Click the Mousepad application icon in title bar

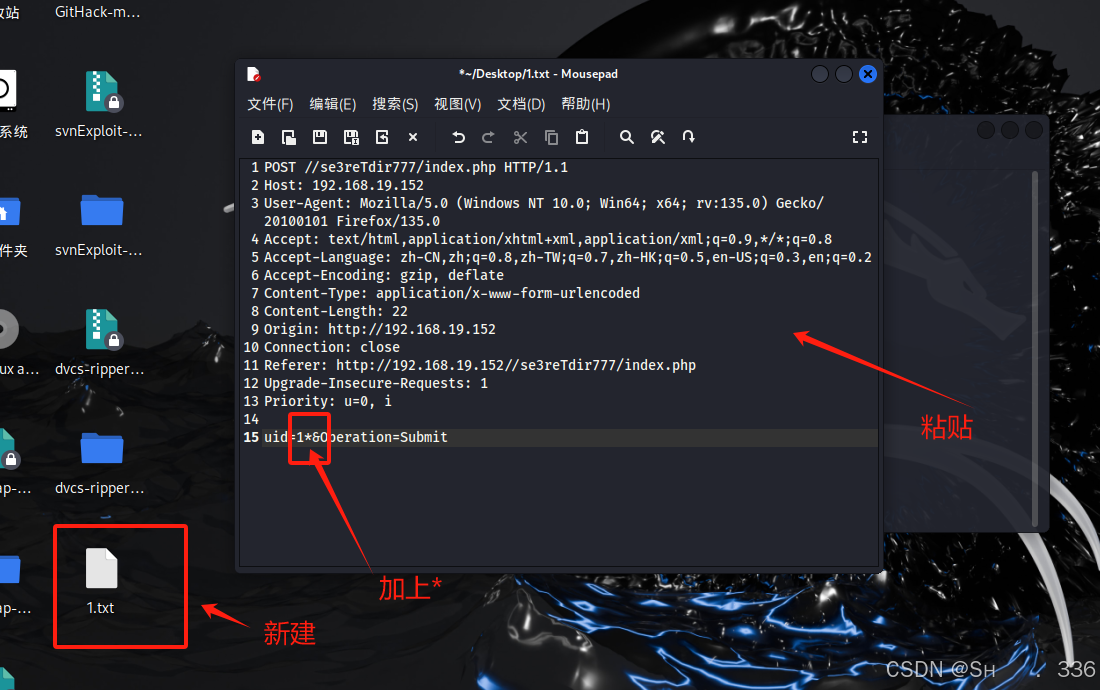254,74
